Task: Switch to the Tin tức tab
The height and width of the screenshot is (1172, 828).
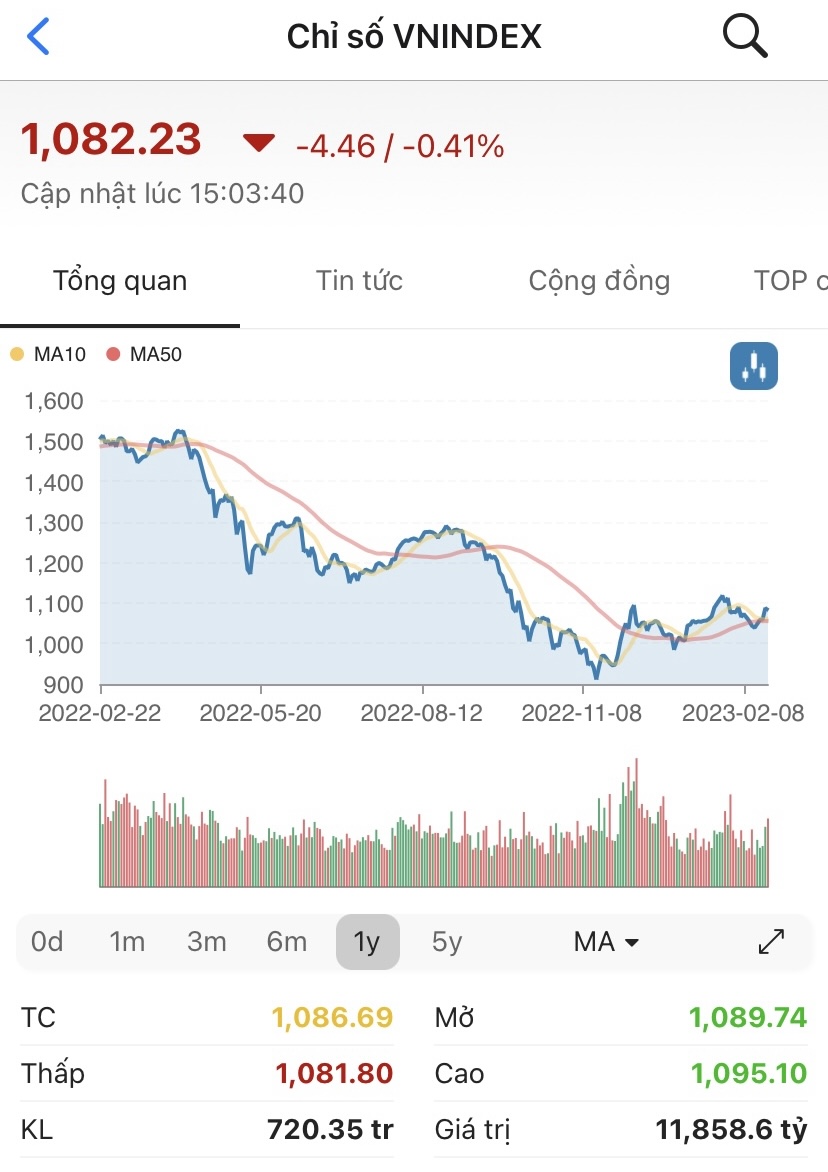Action: [359, 281]
